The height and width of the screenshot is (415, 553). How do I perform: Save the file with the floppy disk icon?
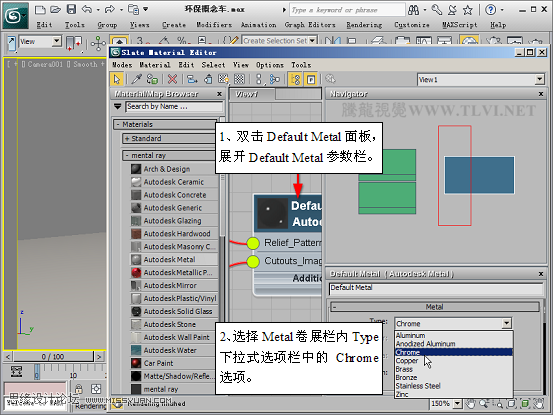tap(72, 10)
